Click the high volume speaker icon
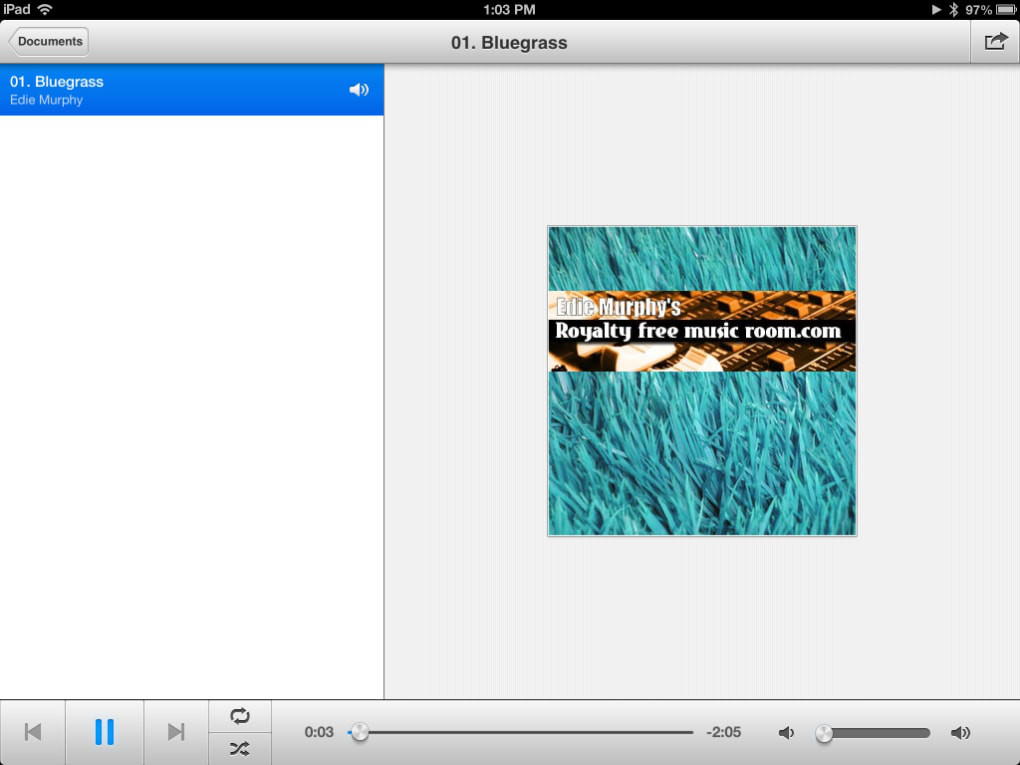 pos(961,733)
